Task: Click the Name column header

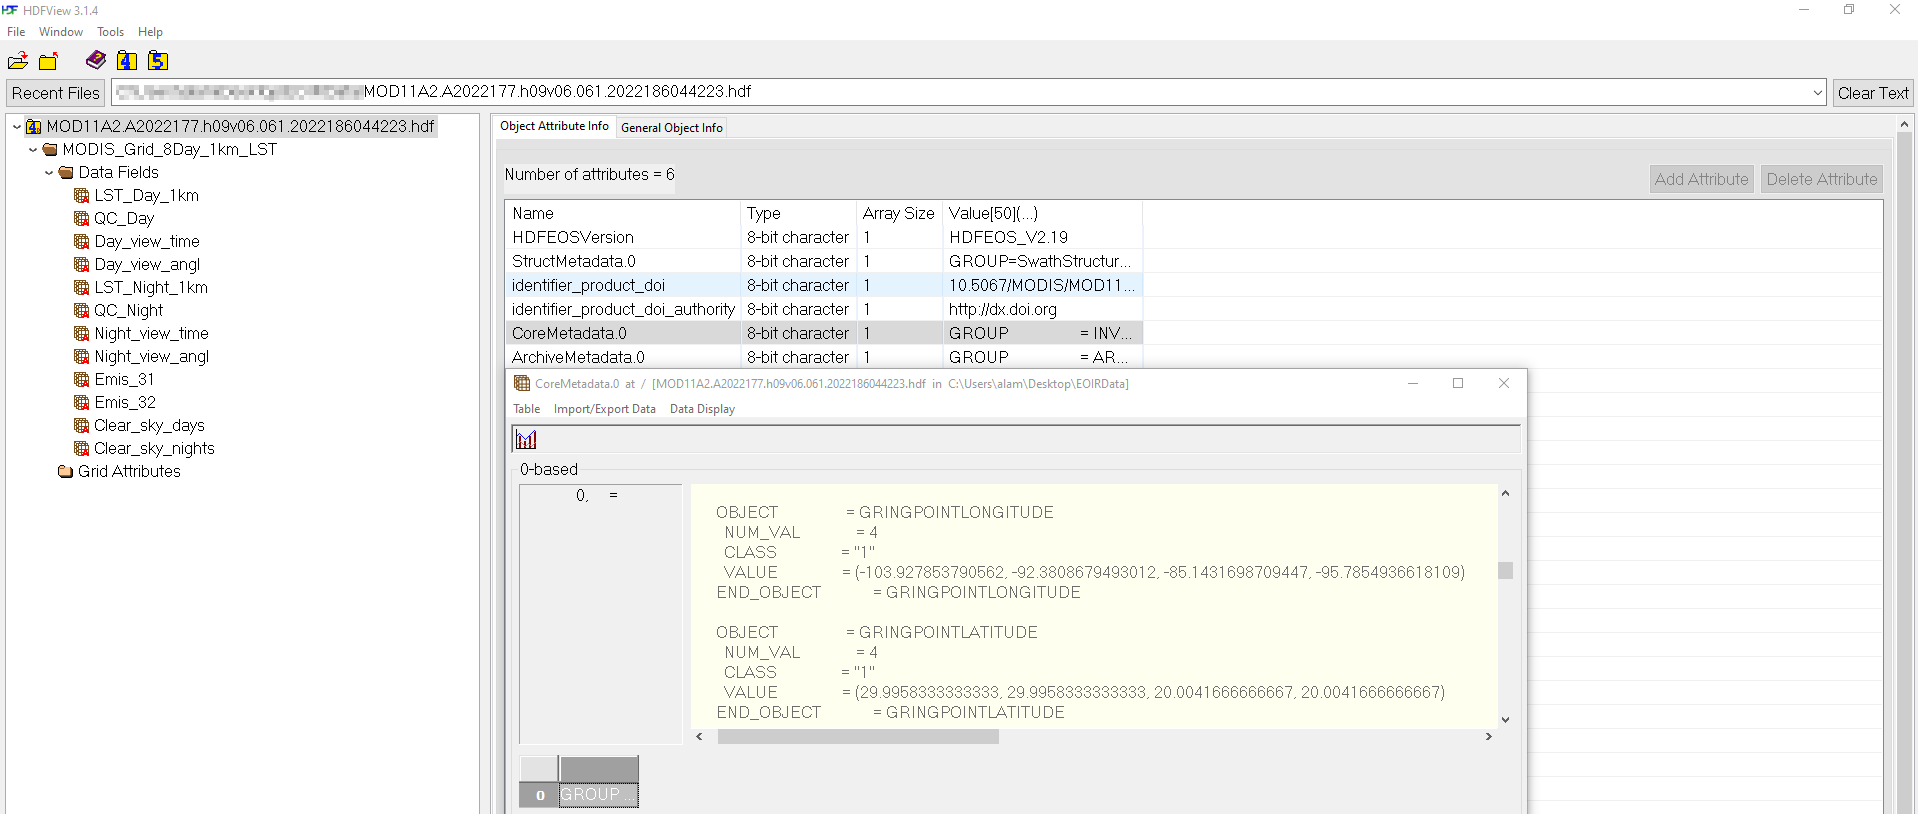Action: 622,213
